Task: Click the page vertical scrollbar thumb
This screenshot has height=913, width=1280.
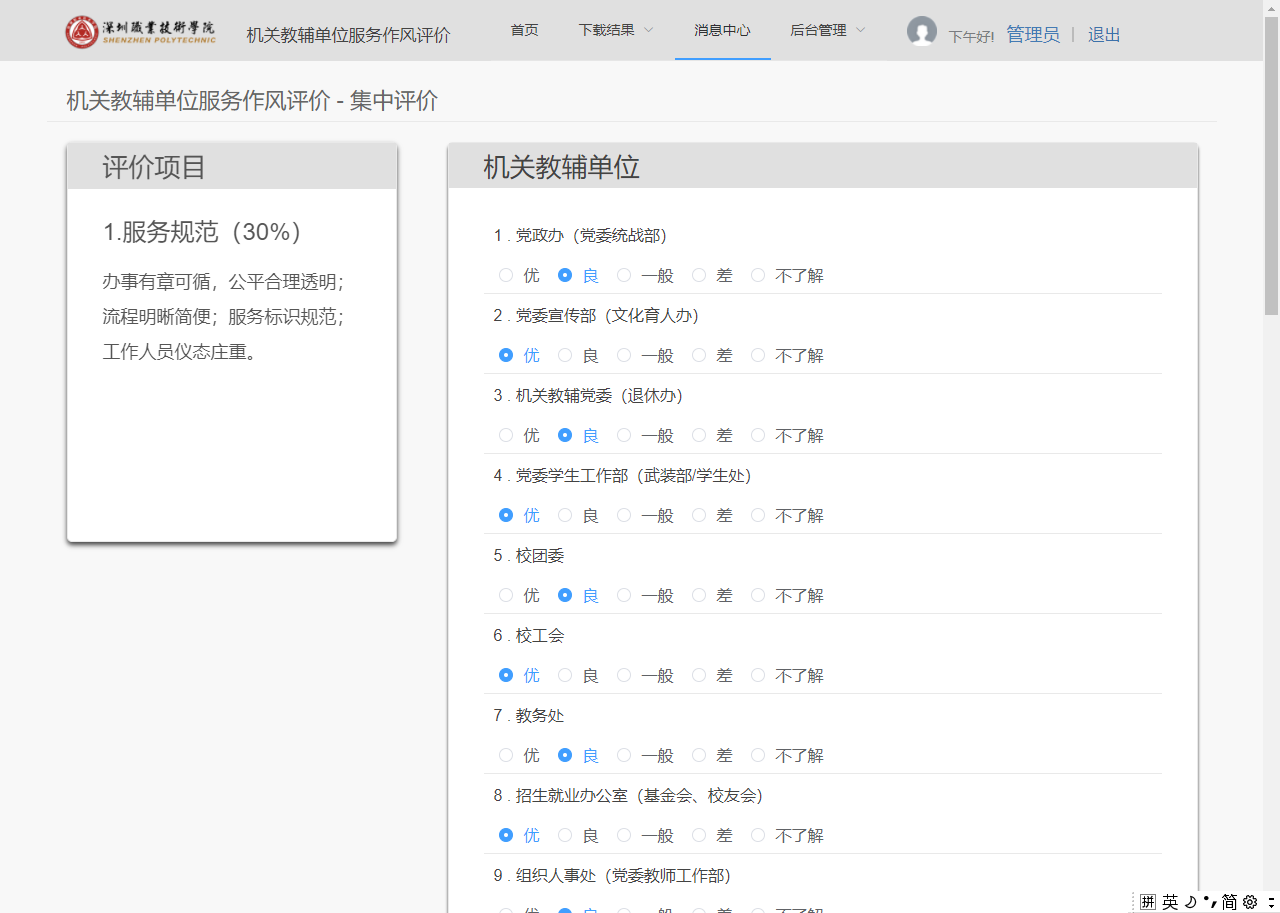Action: (1271, 165)
